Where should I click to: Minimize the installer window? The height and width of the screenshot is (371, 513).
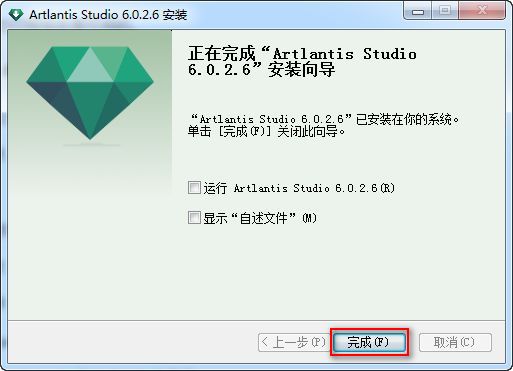coord(417,11)
